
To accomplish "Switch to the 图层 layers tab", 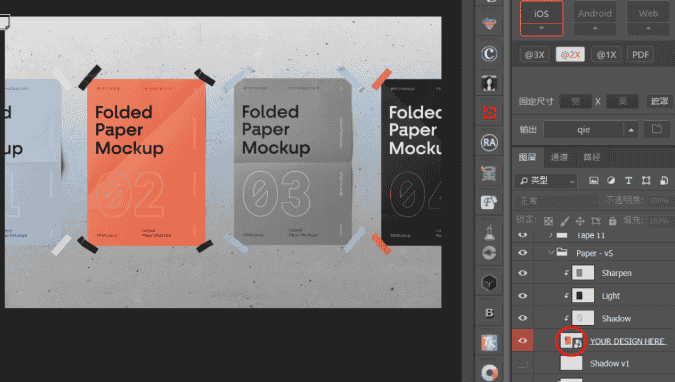I will coord(527,157).
